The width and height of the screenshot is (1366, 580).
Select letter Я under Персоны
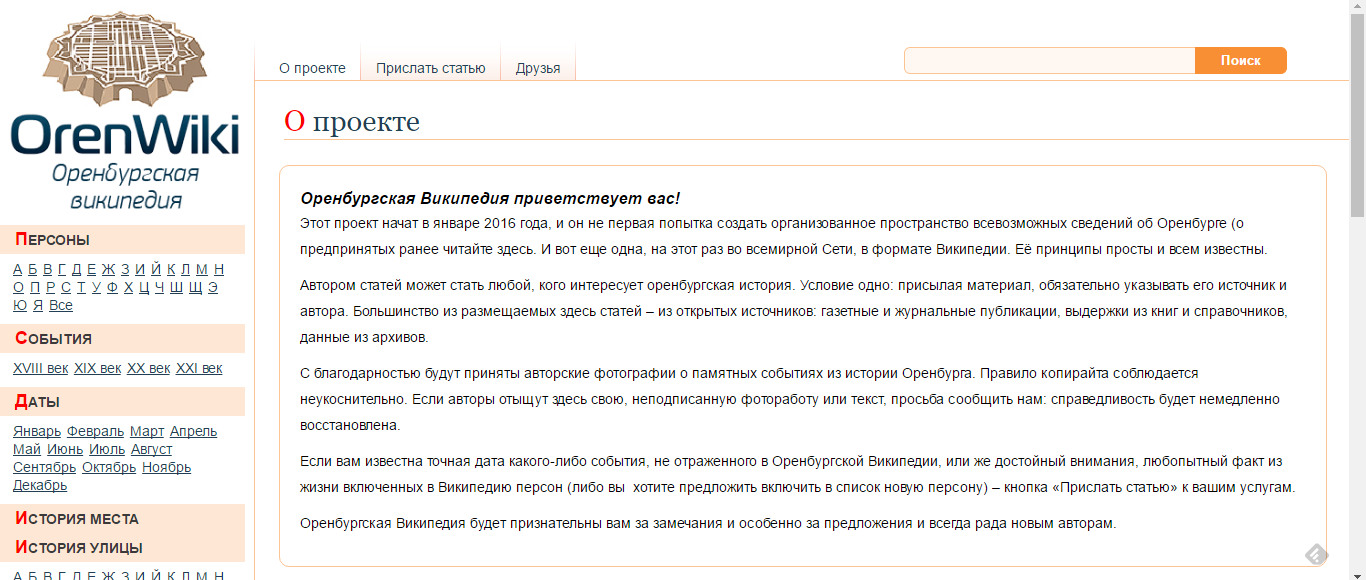tap(38, 305)
